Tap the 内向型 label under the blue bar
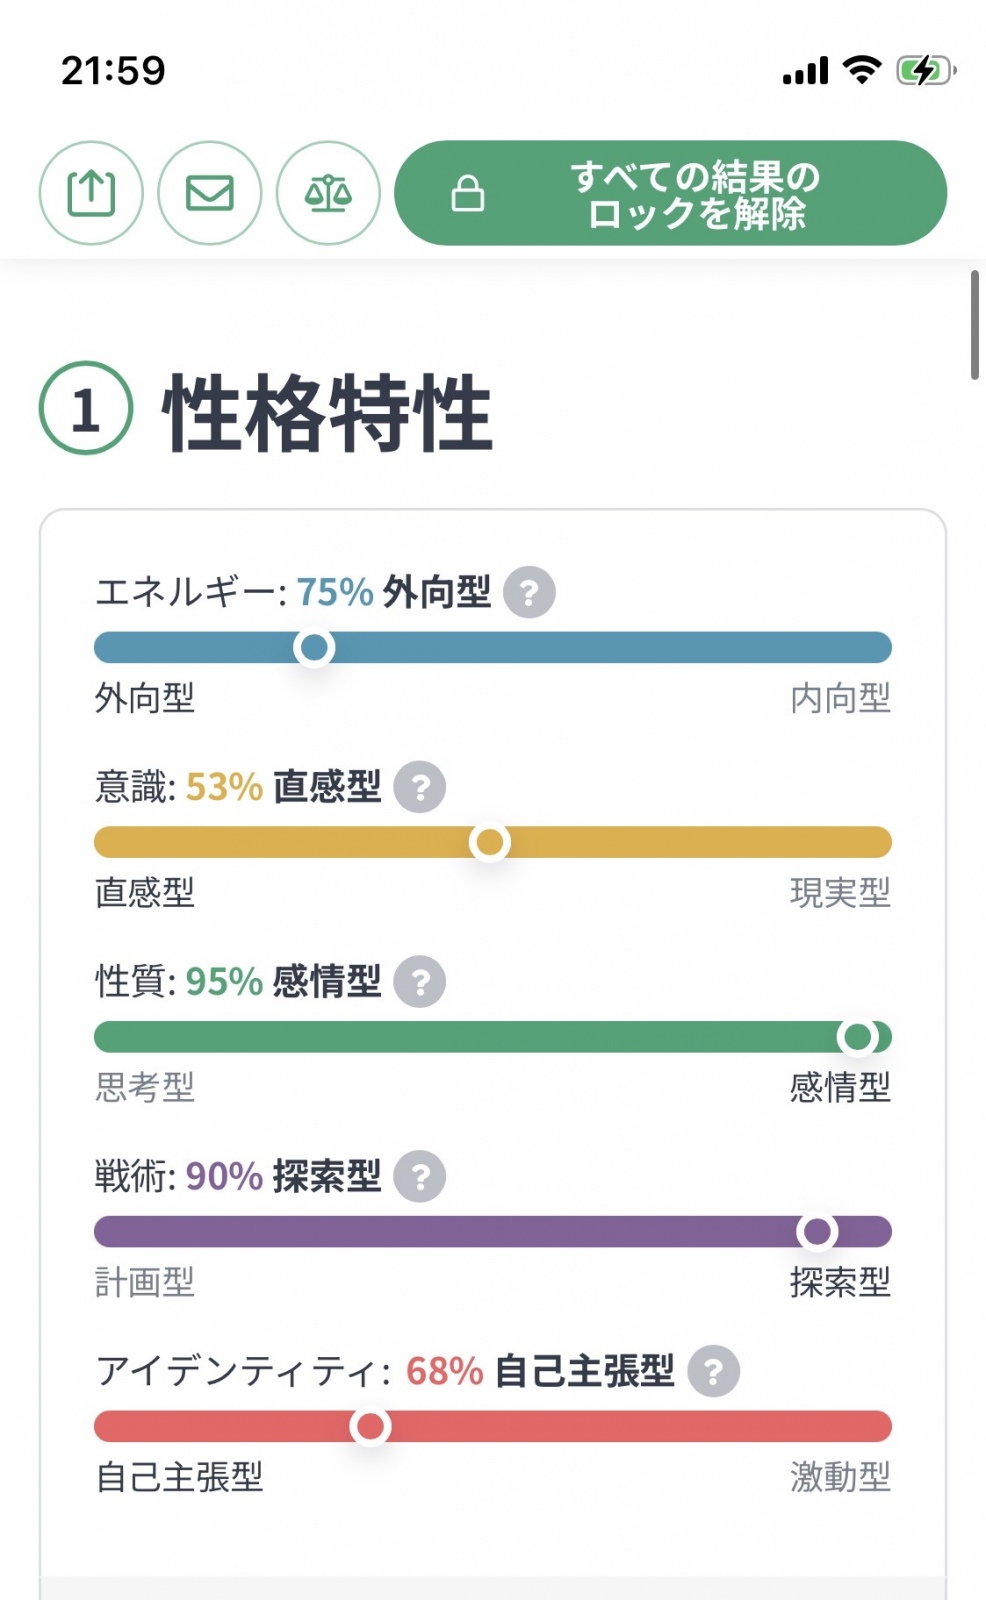 840,698
